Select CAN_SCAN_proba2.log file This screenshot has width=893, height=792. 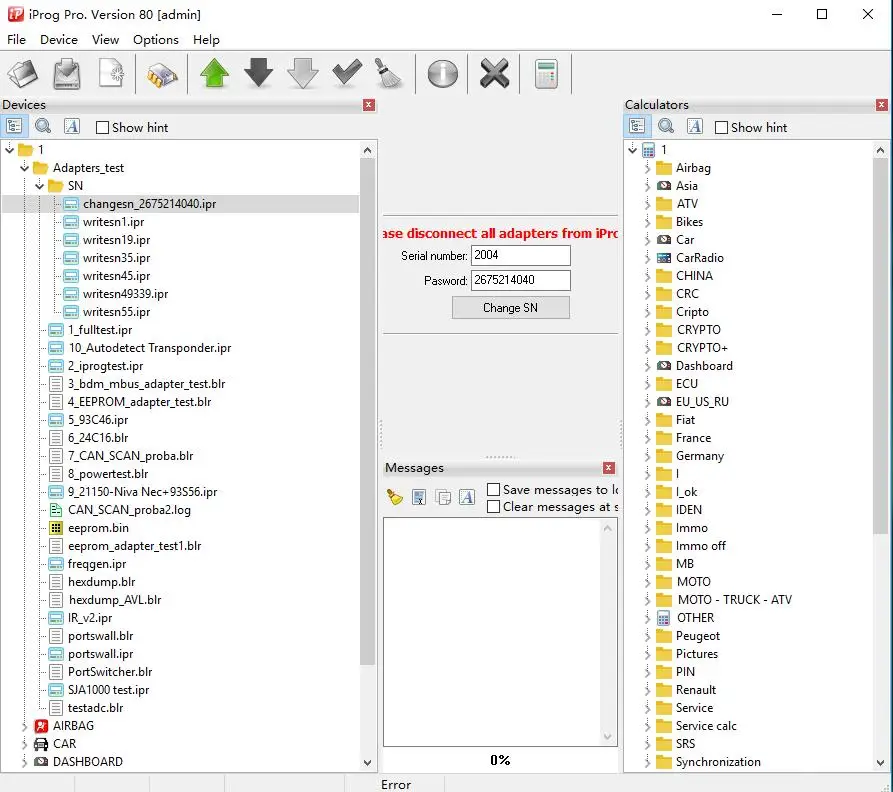pyautogui.click(x=129, y=510)
